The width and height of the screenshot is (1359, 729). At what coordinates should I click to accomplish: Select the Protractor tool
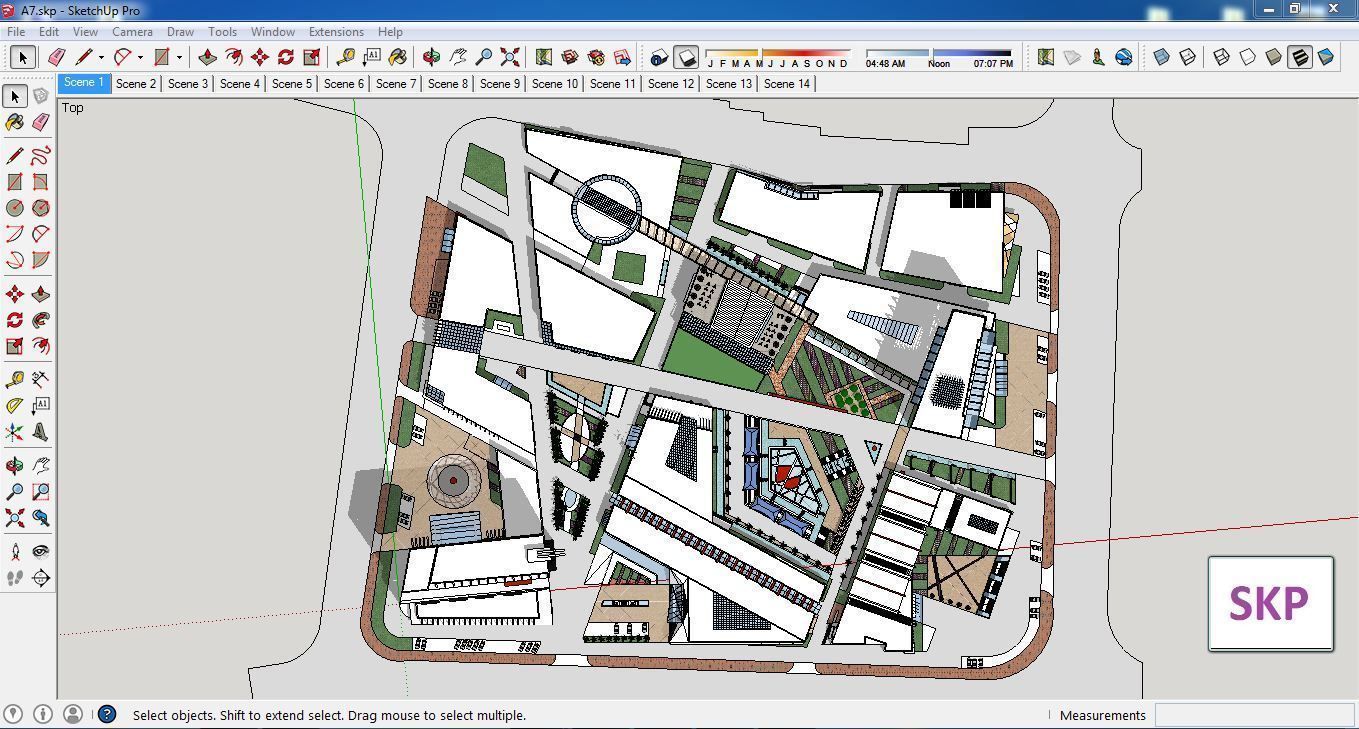coord(14,405)
